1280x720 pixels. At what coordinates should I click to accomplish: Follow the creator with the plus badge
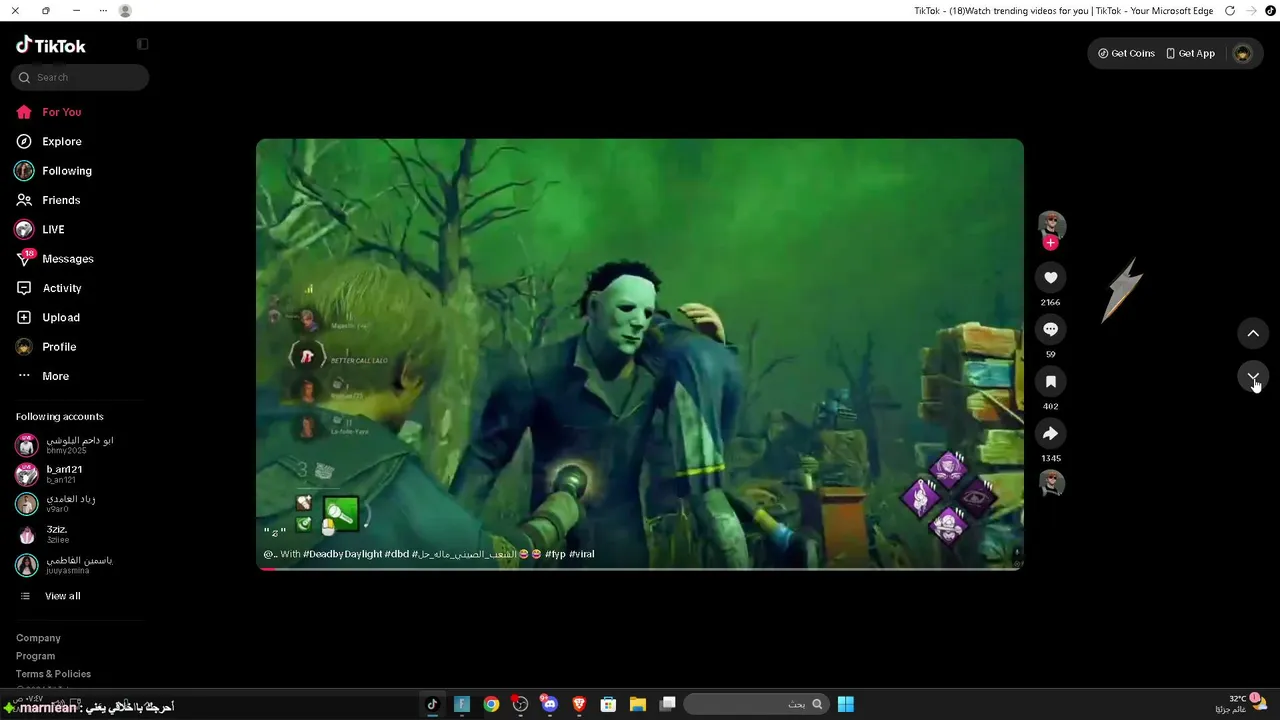pyautogui.click(x=1050, y=243)
